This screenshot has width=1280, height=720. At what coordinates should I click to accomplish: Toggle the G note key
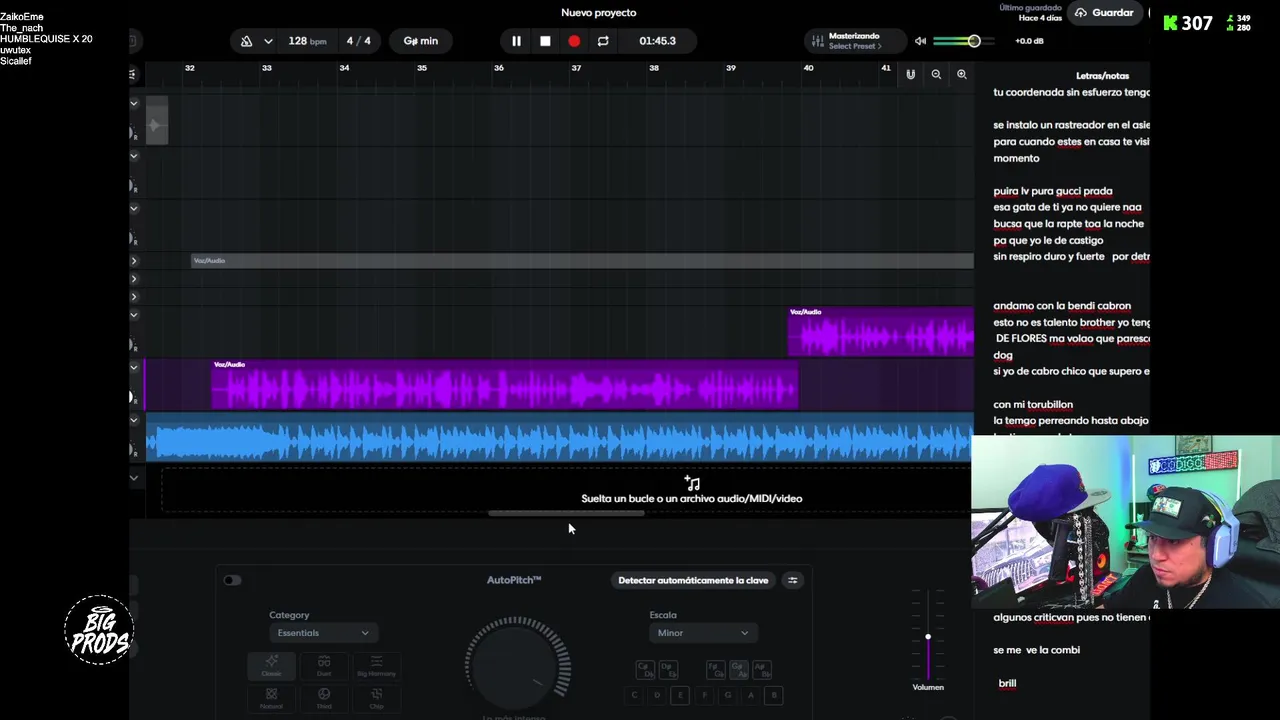pos(727,695)
